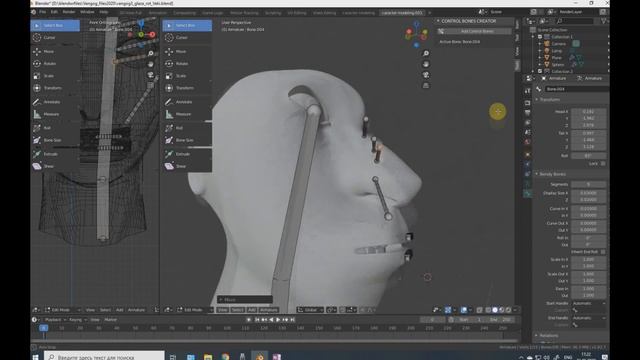Click the pan hand gizmo in the right viewport
The width and height of the screenshot is (640, 360).
tap(426, 64)
